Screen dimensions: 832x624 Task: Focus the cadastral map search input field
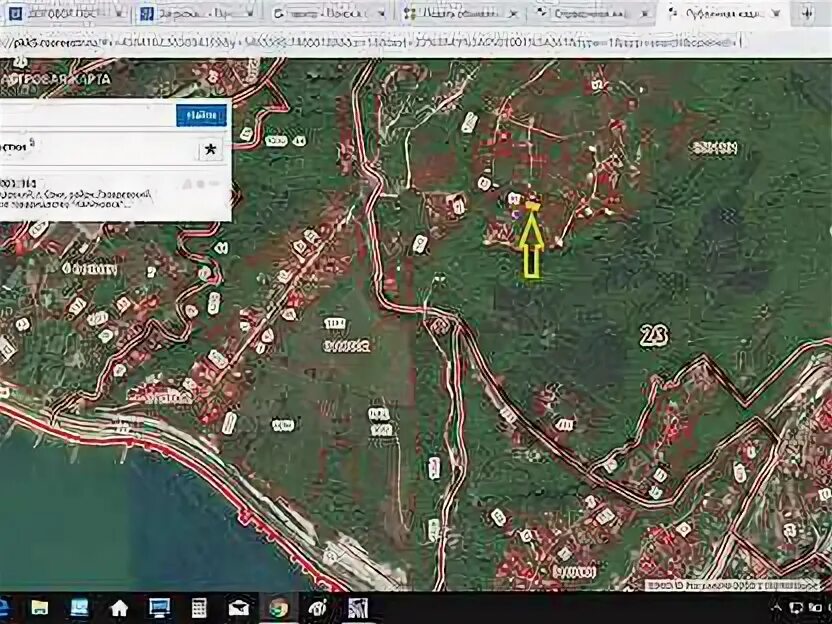point(88,115)
